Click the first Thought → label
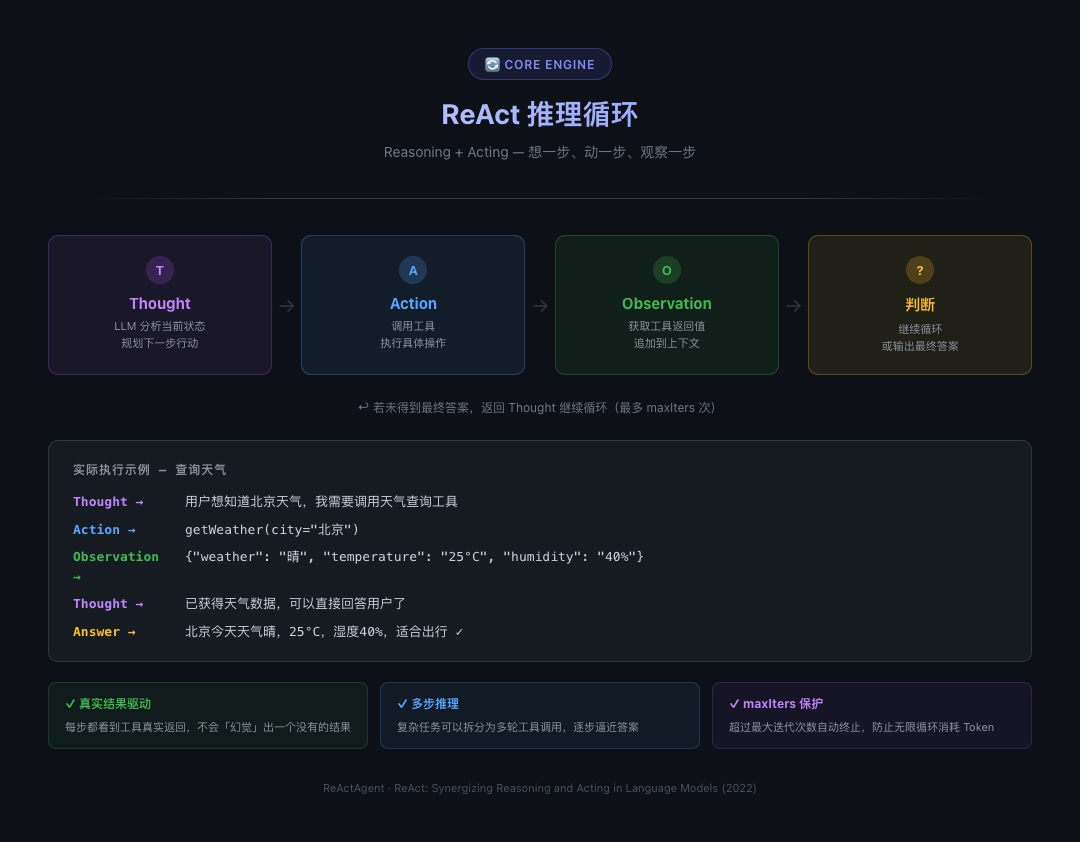Image resolution: width=1080 pixels, height=842 pixels. (x=108, y=502)
